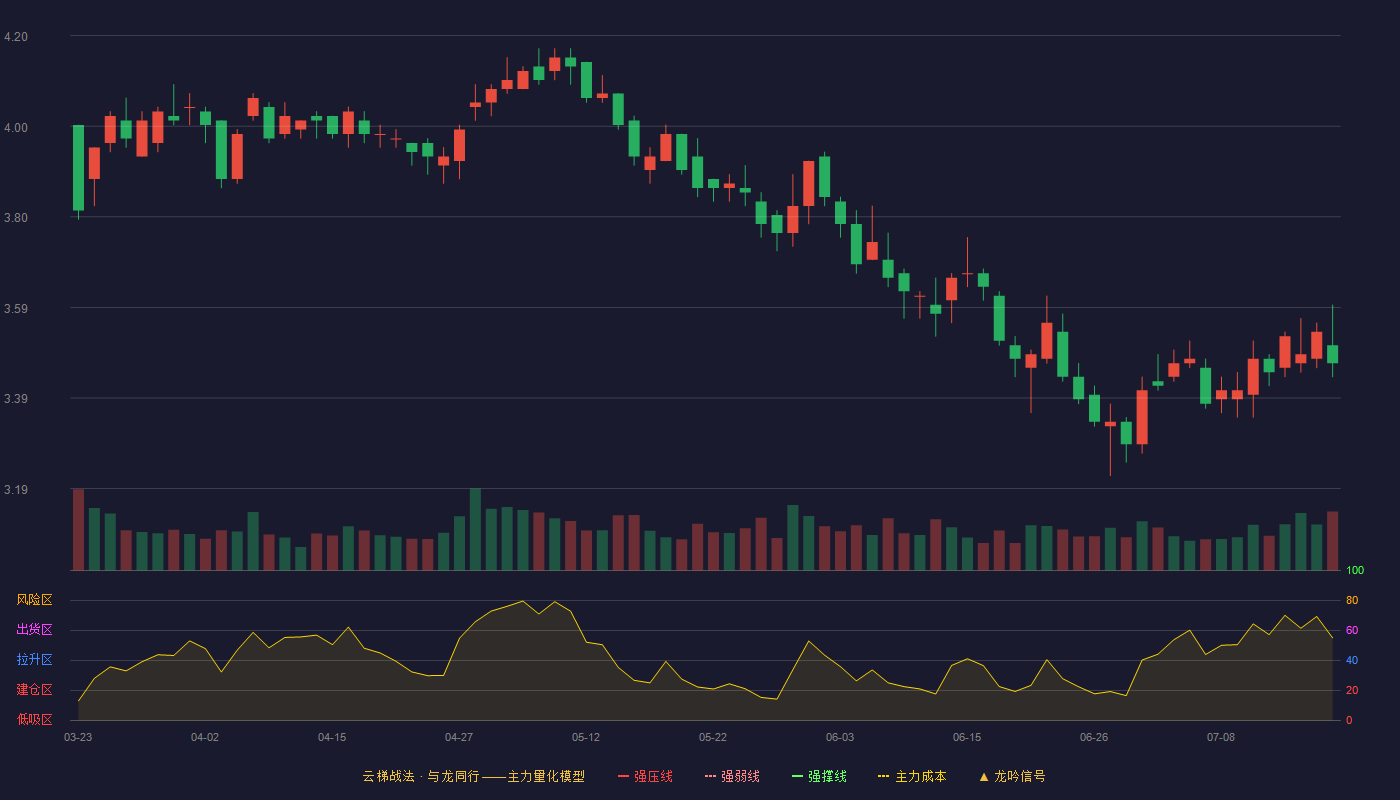Toggle the 强弱线 legend entry

pyautogui.click(x=732, y=776)
